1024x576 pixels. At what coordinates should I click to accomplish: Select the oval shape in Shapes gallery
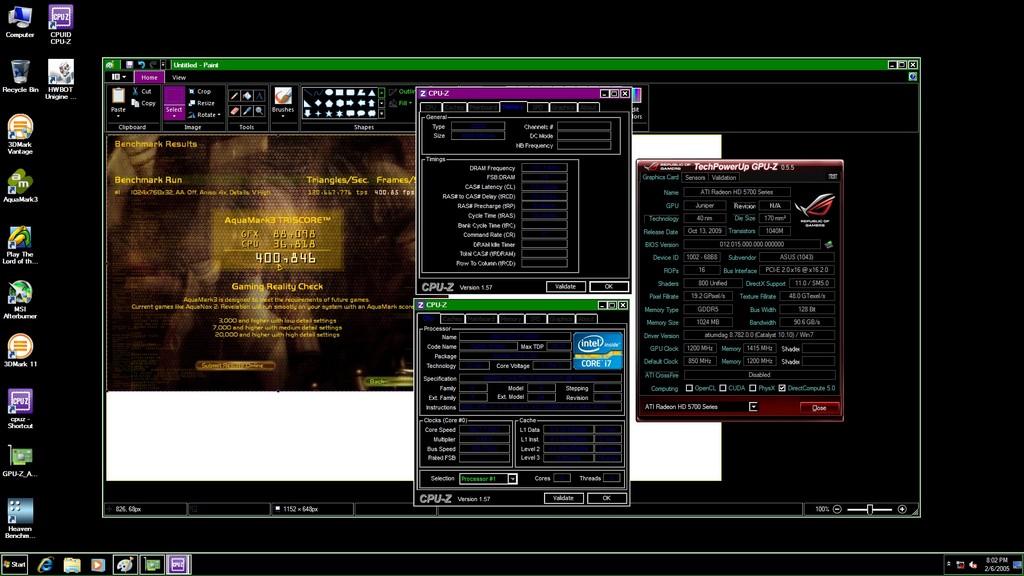click(328, 93)
